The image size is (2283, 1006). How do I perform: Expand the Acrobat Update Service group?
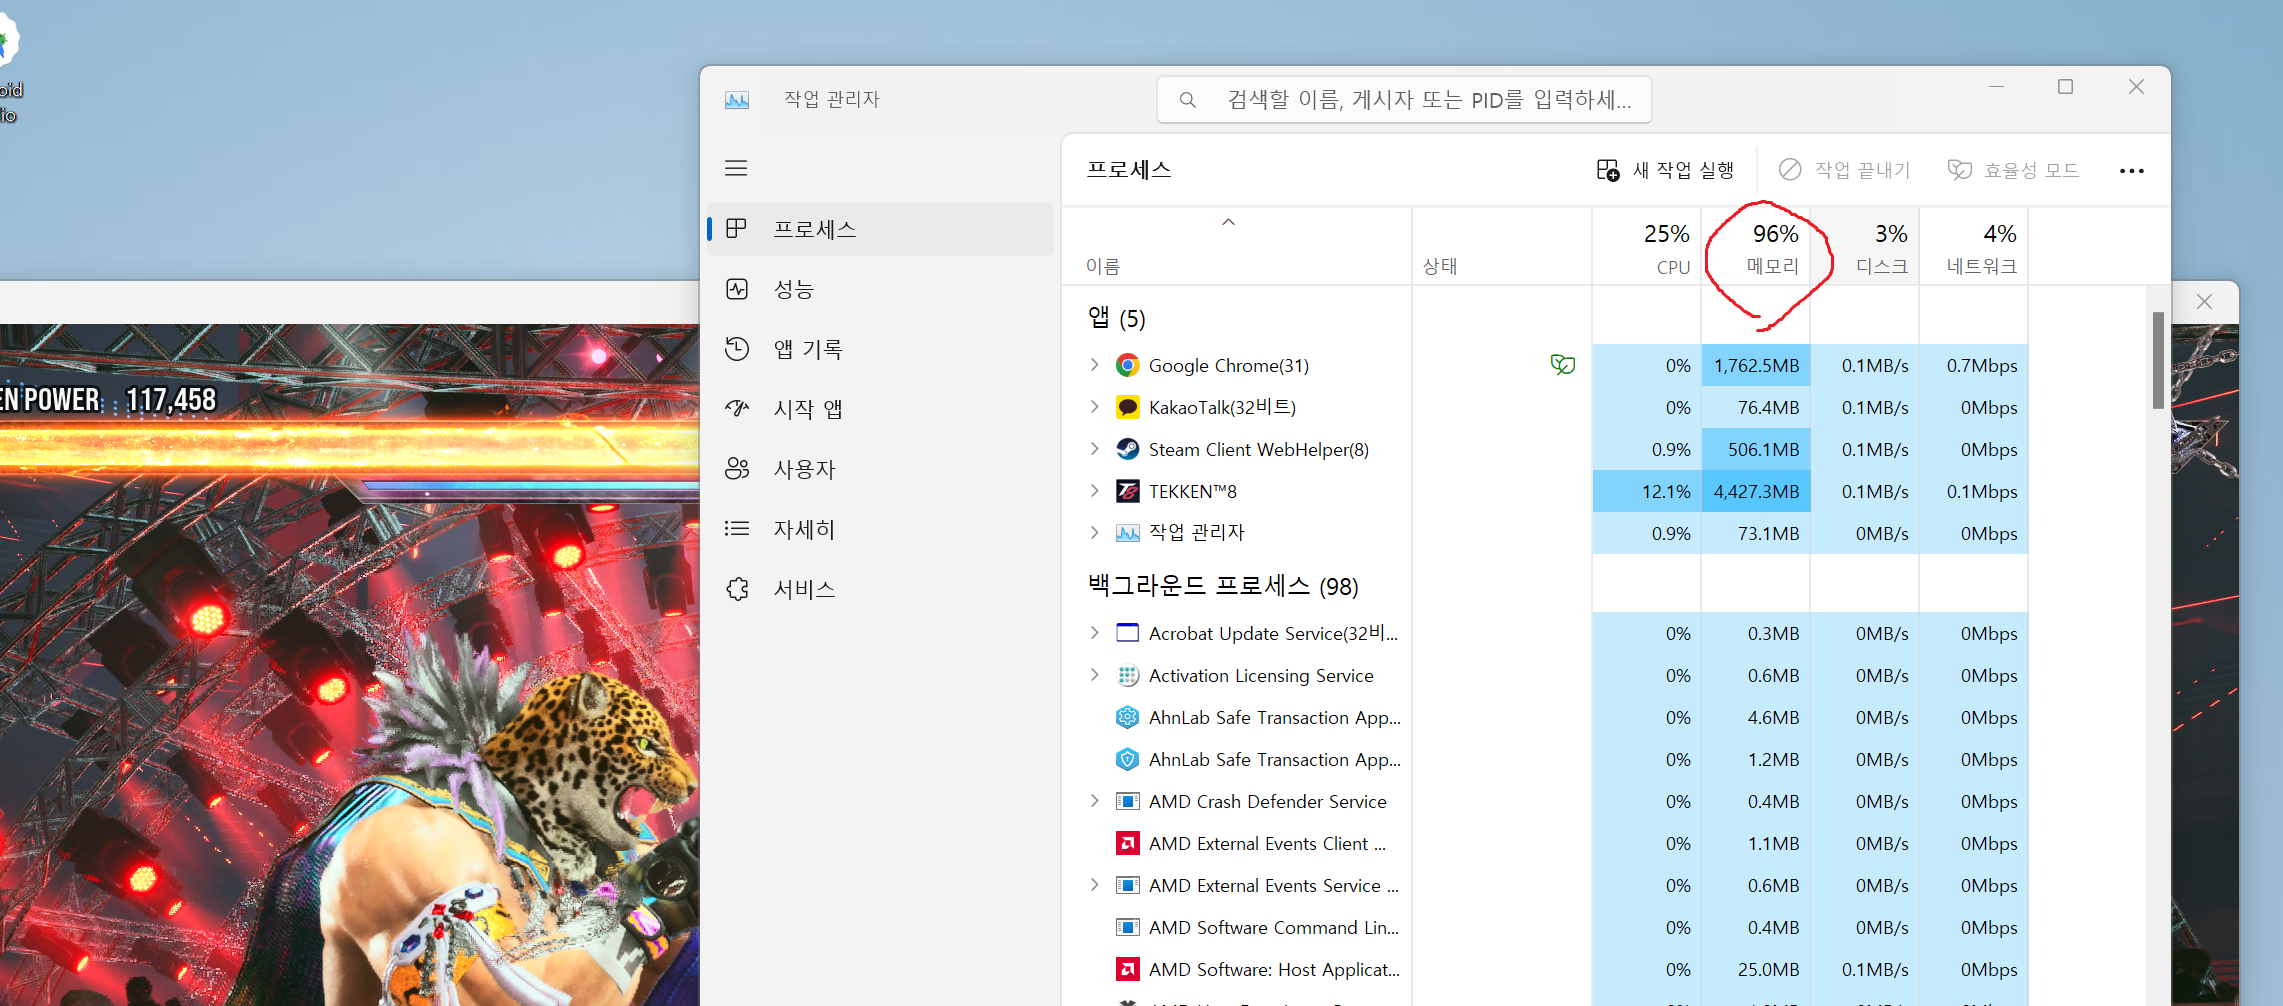coord(1094,633)
